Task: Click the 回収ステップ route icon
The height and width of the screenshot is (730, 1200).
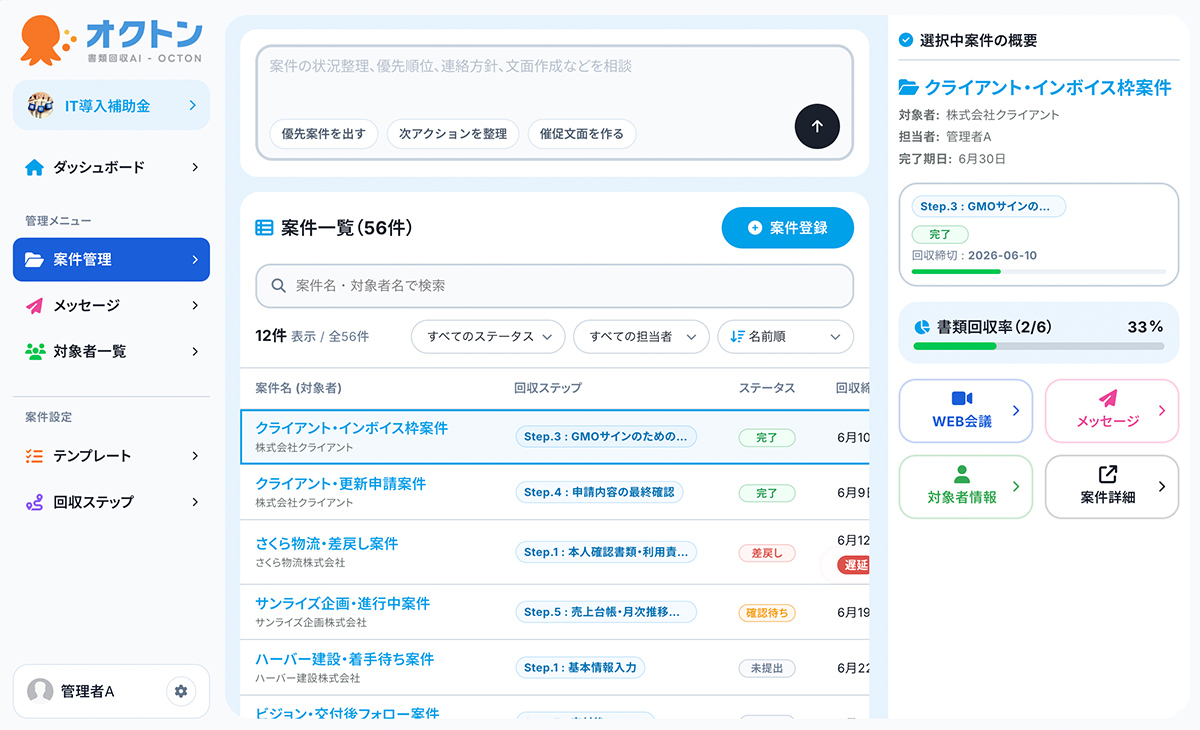Action: point(35,502)
